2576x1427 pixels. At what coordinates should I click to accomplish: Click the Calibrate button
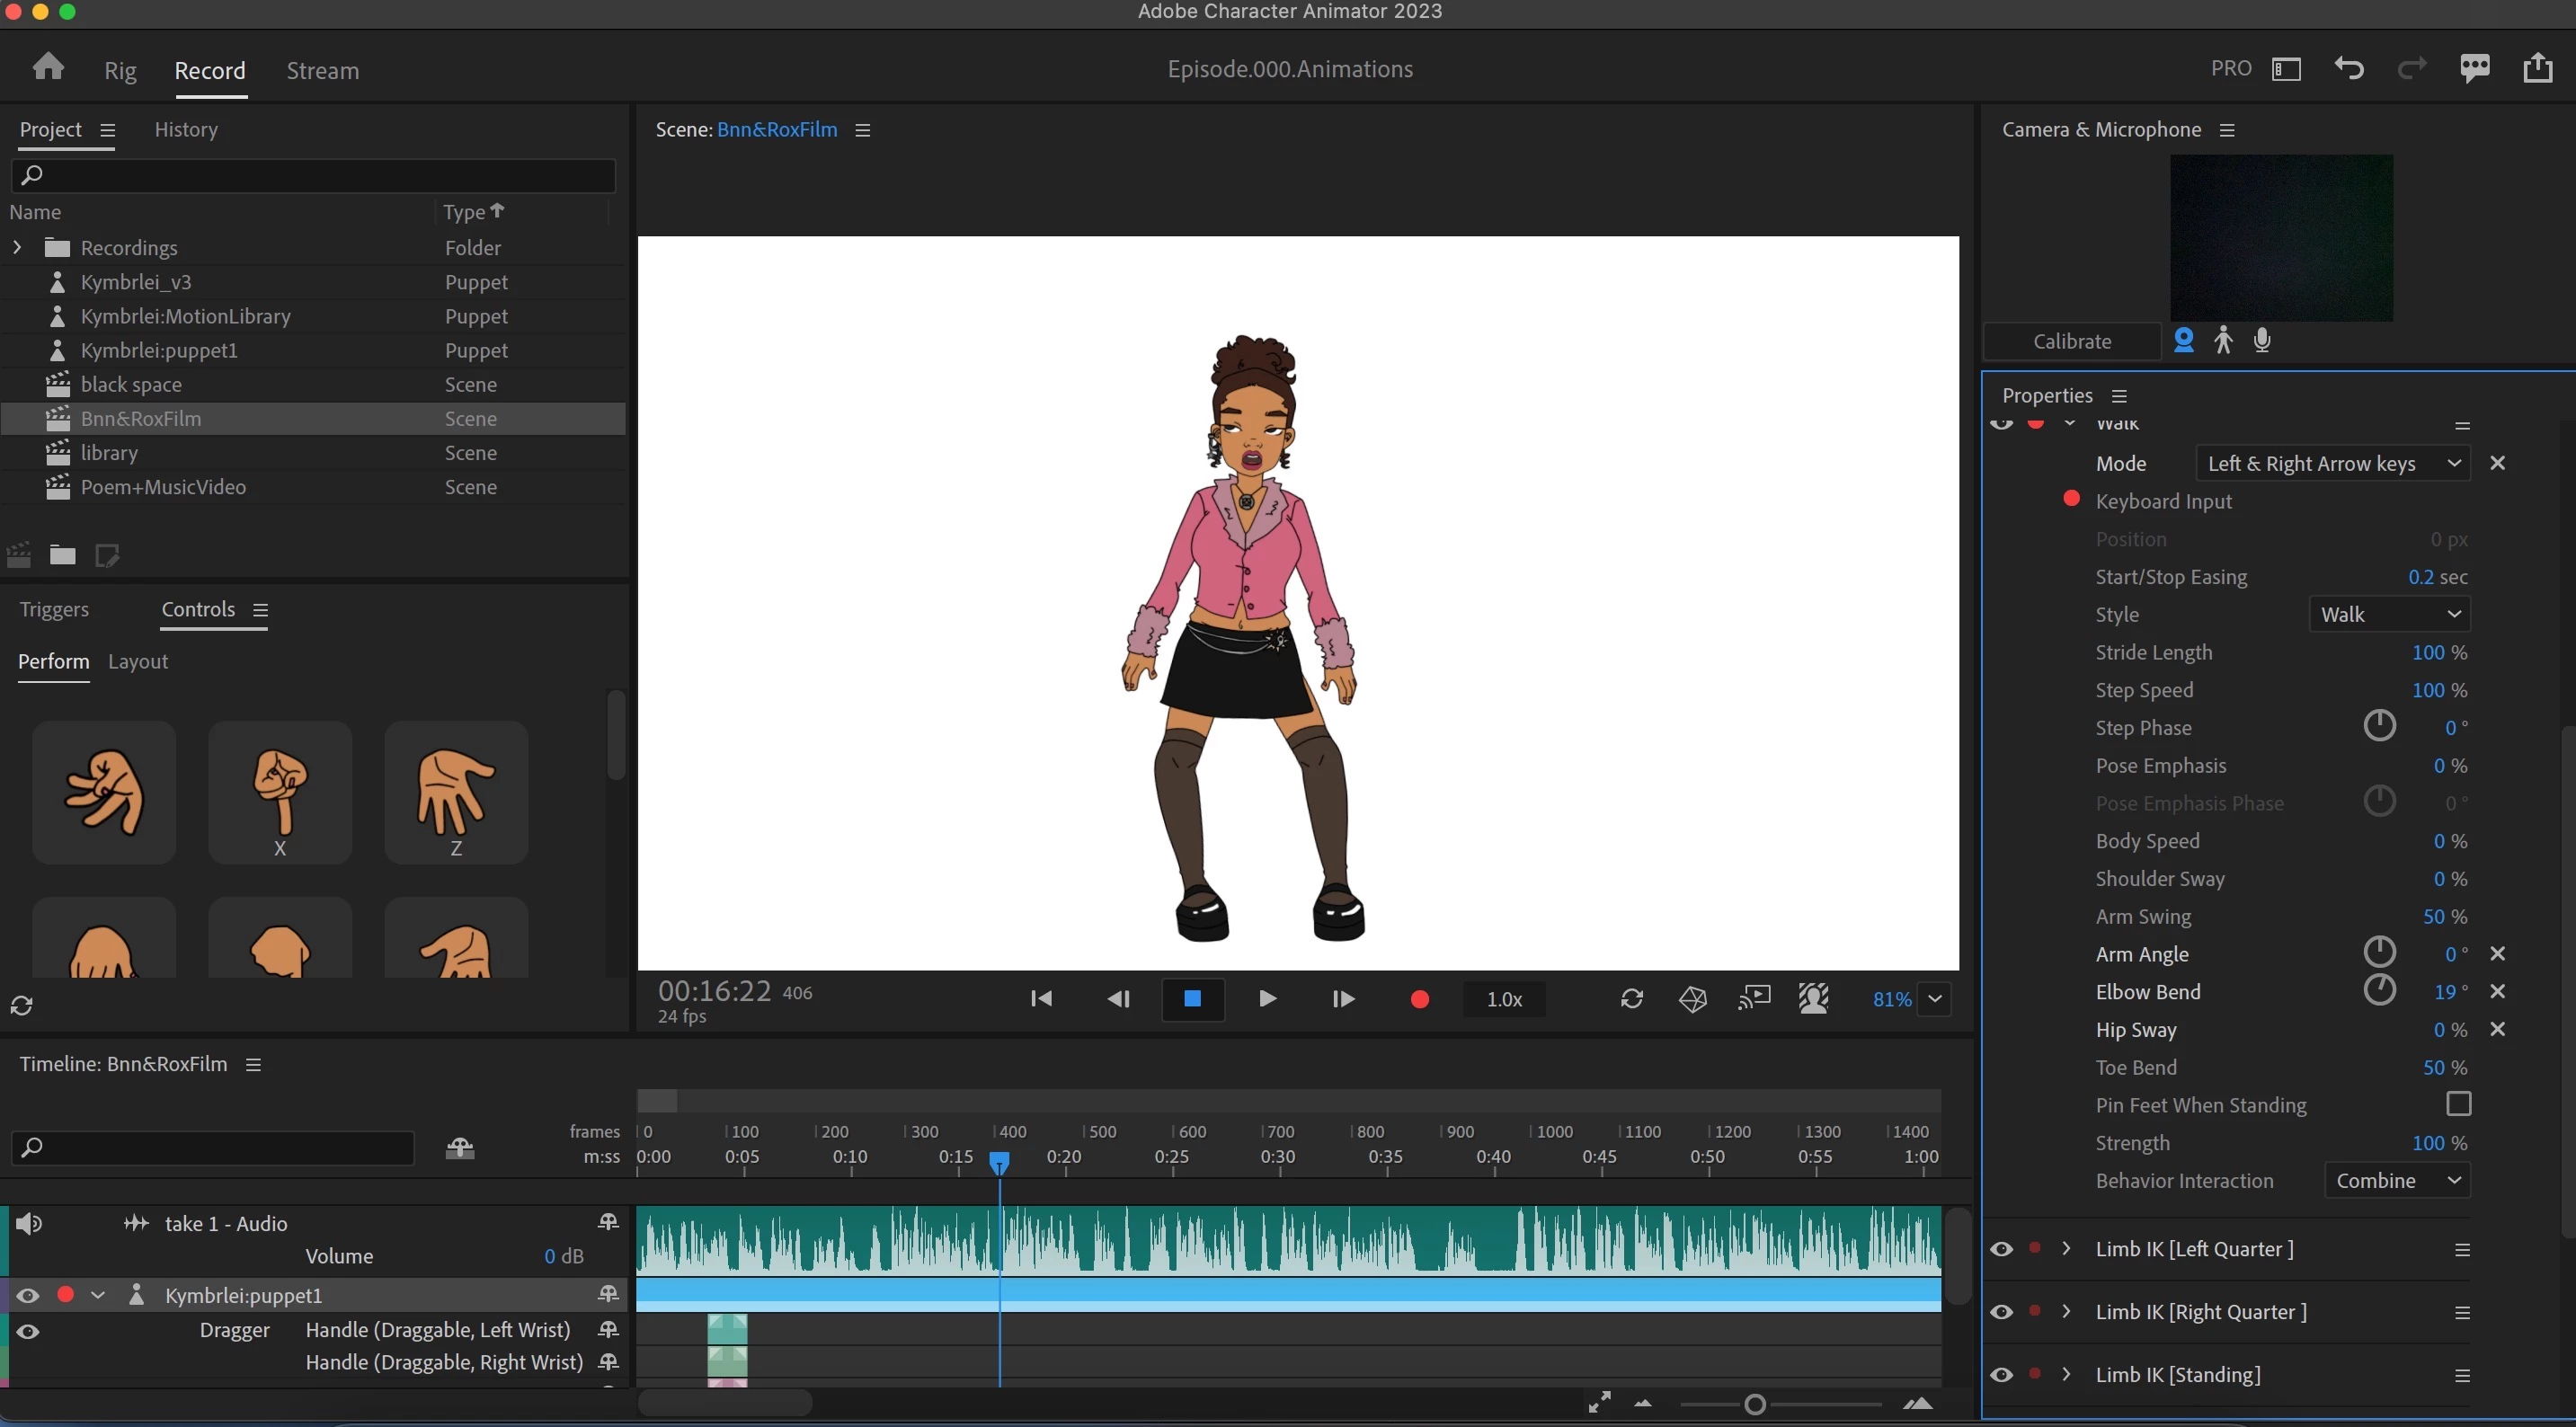pos(2071,341)
